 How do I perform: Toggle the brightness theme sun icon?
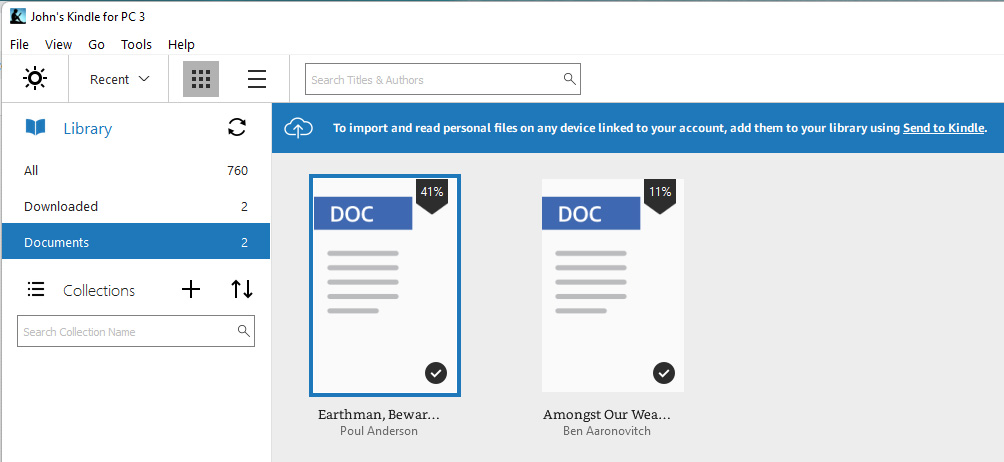[35, 79]
